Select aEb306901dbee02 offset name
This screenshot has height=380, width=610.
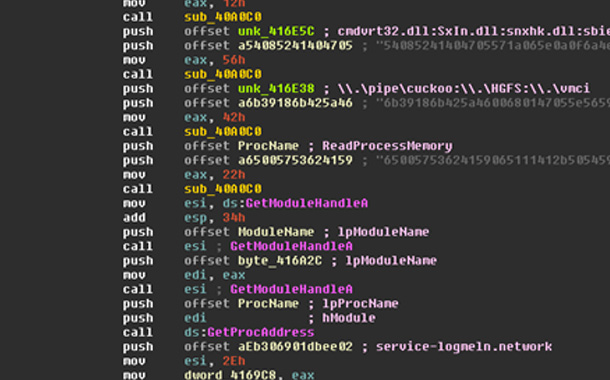coord(295,347)
